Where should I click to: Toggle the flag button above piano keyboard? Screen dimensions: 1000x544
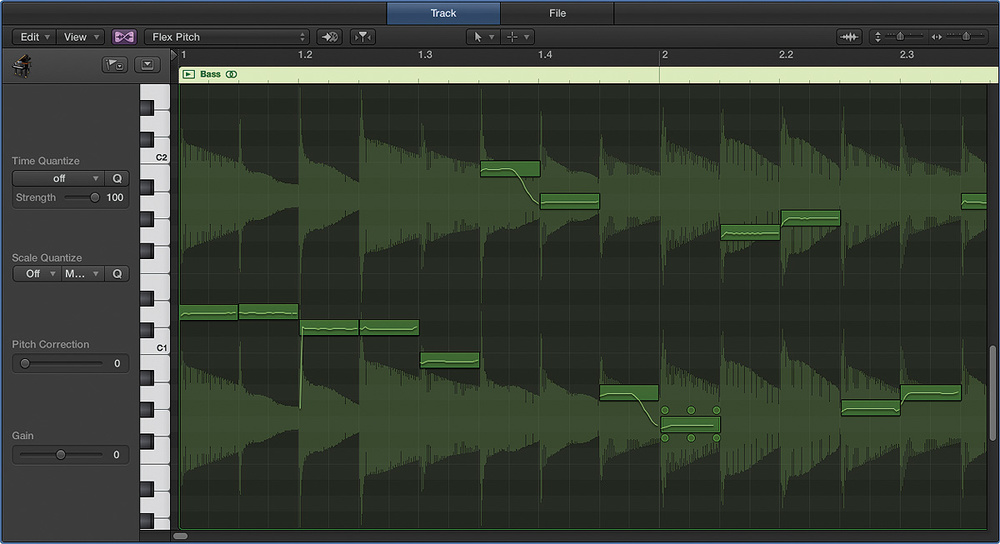click(x=113, y=66)
